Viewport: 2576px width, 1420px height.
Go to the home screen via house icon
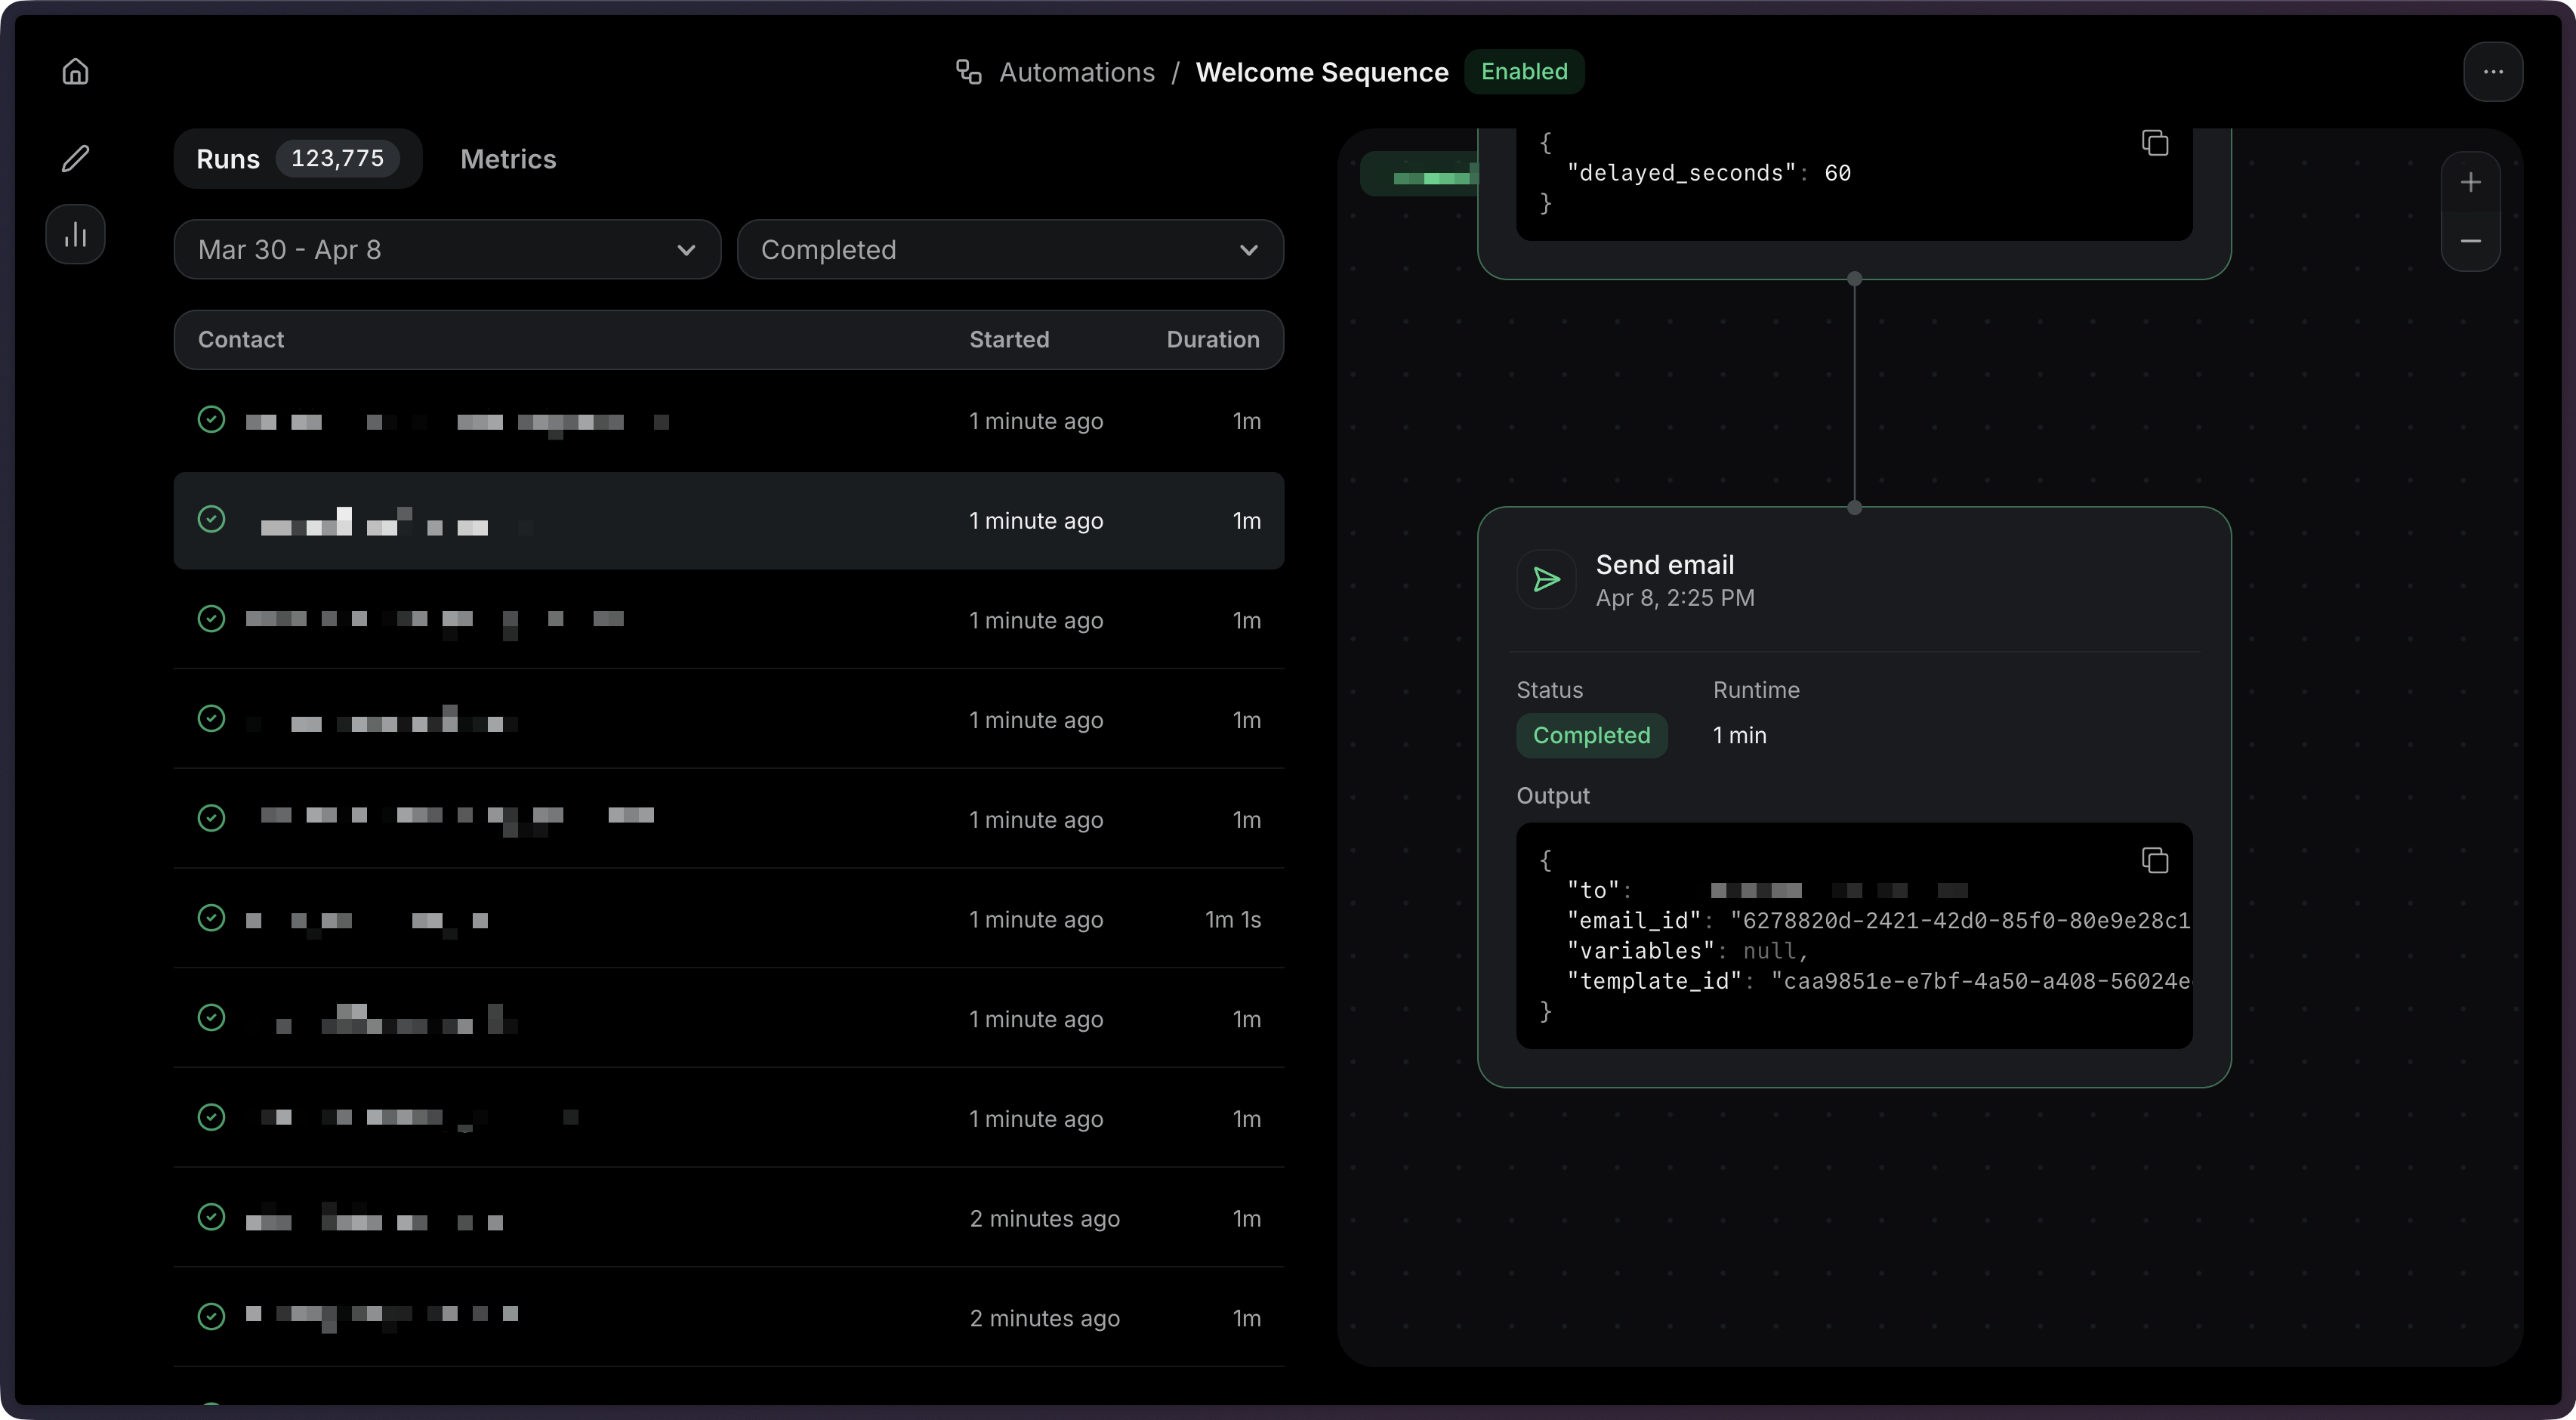pos(75,71)
